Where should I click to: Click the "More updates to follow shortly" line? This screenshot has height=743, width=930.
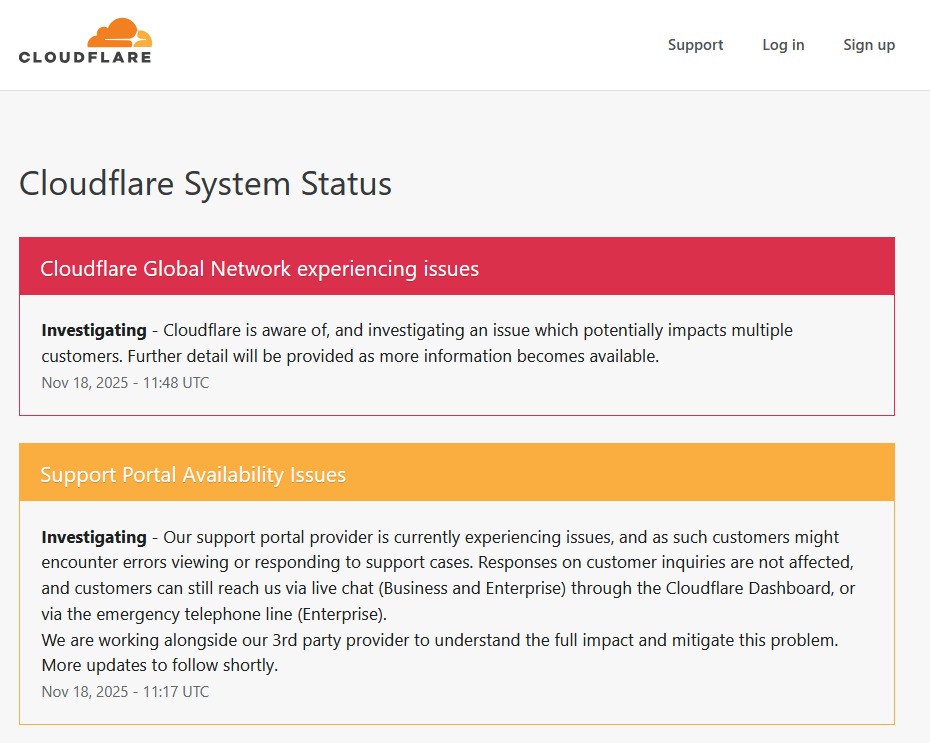[159, 665]
